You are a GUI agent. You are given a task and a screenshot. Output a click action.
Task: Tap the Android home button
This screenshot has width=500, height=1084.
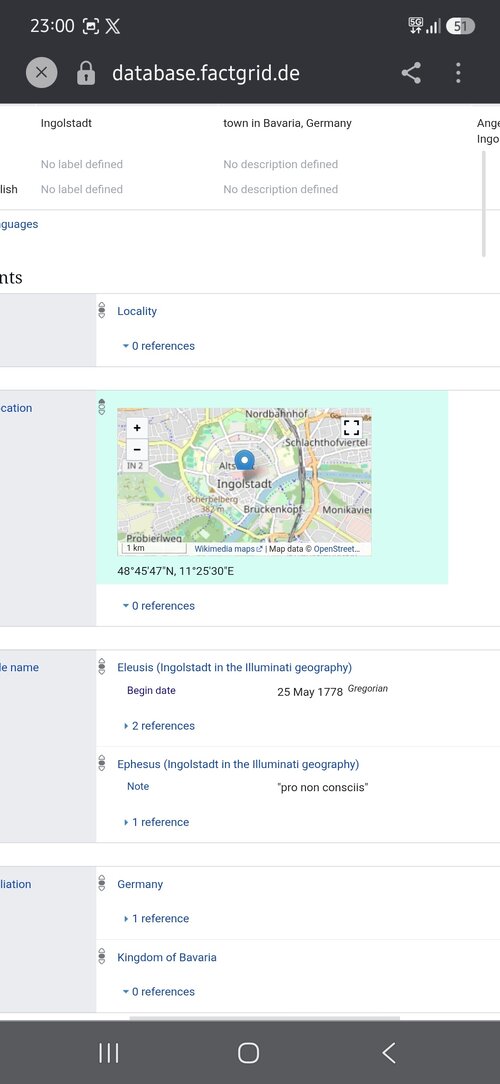coord(248,1053)
